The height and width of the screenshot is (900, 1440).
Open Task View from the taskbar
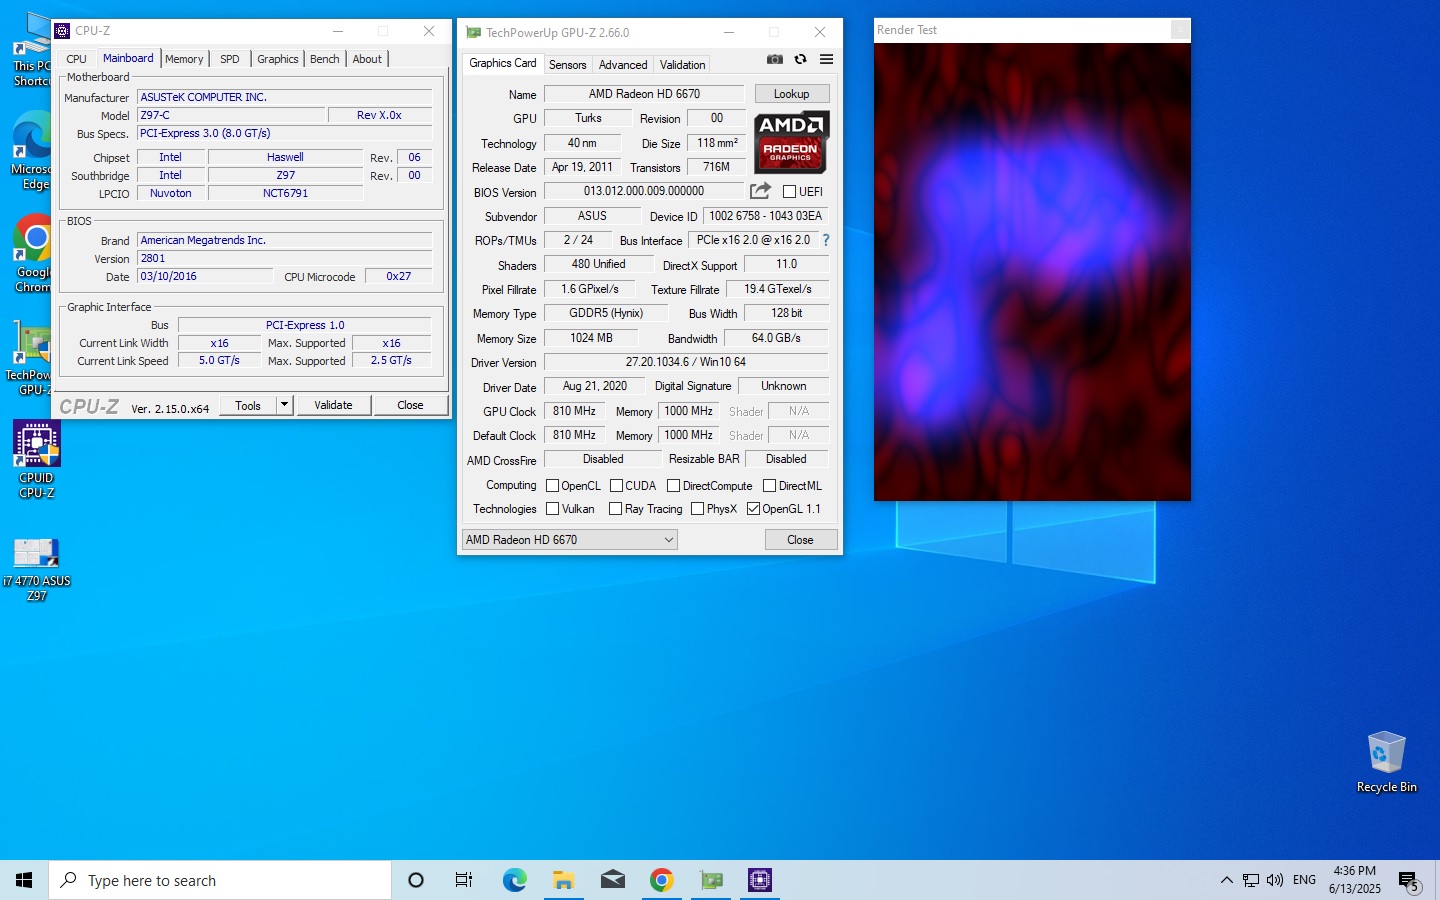[x=464, y=880]
